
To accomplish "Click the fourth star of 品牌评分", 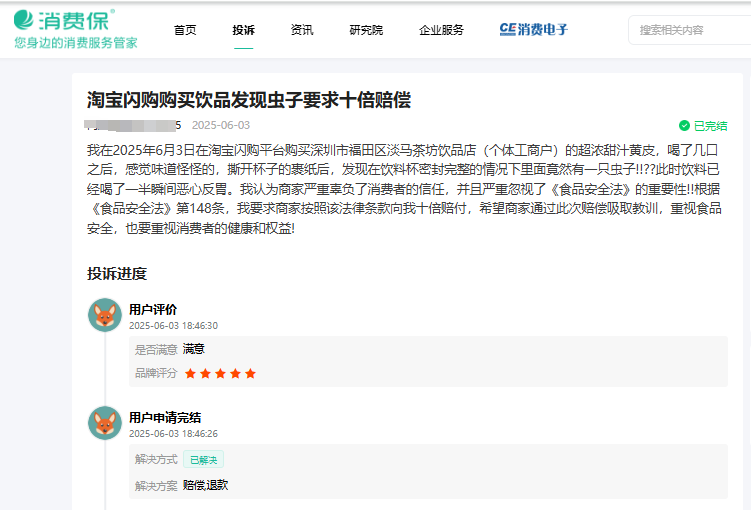I will [x=235, y=374].
